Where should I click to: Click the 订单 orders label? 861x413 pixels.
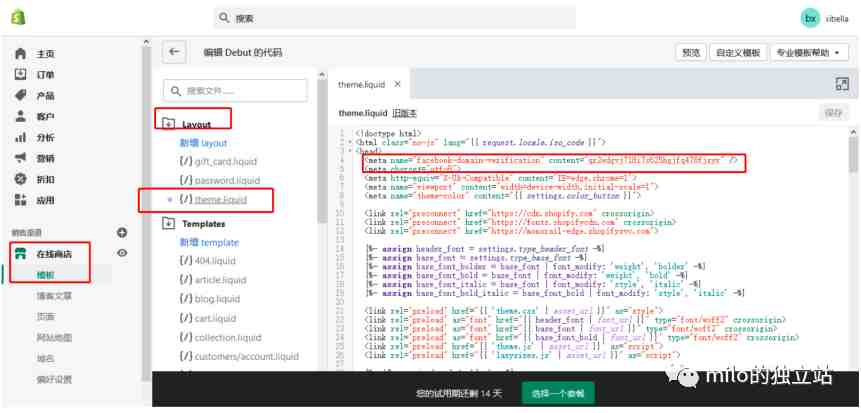[x=46, y=75]
